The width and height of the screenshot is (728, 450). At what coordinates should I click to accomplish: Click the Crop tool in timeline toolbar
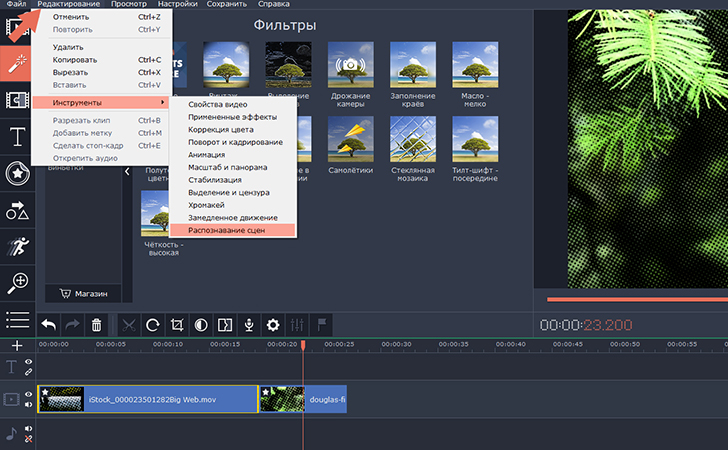tap(177, 324)
